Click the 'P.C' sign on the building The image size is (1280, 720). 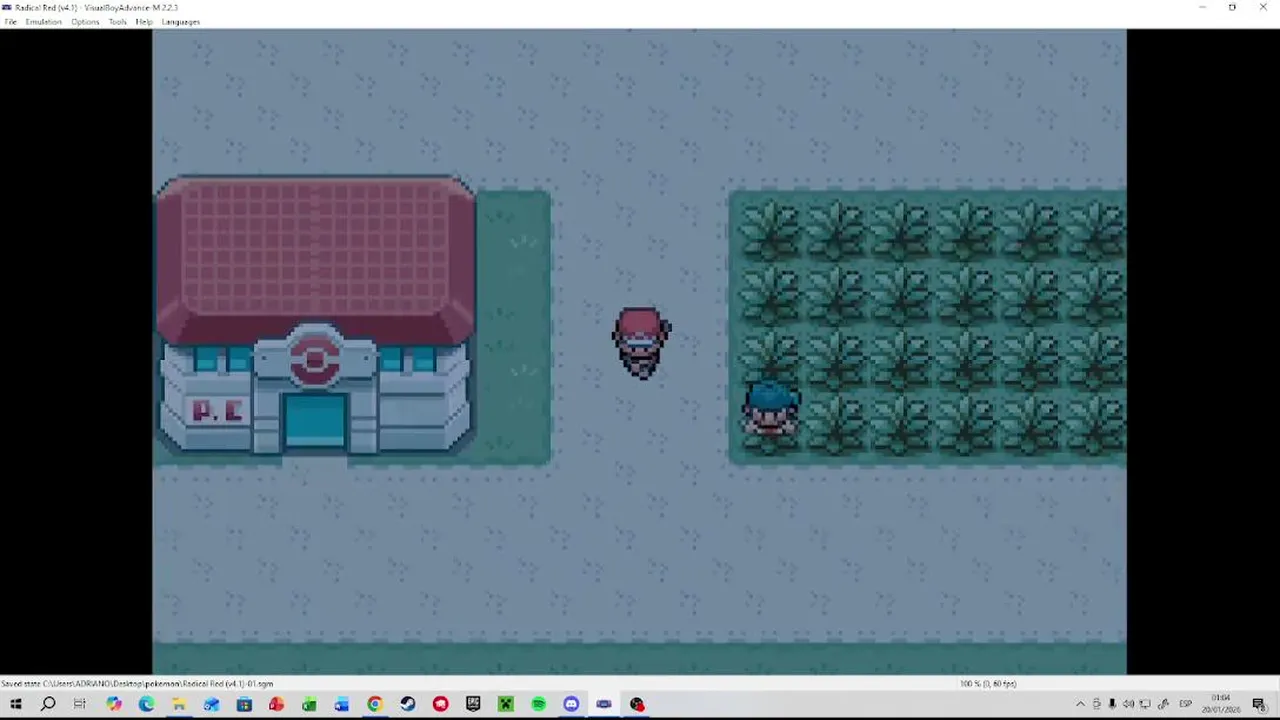217,410
